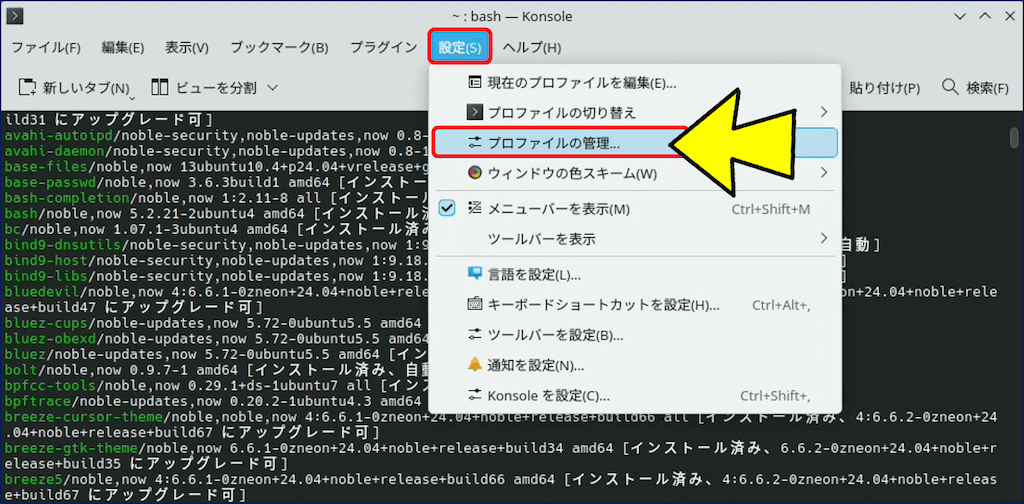Select 現在のプロファイルを編集(E) entry
Viewport: 1024px width, 504px height.
click(581, 82)
